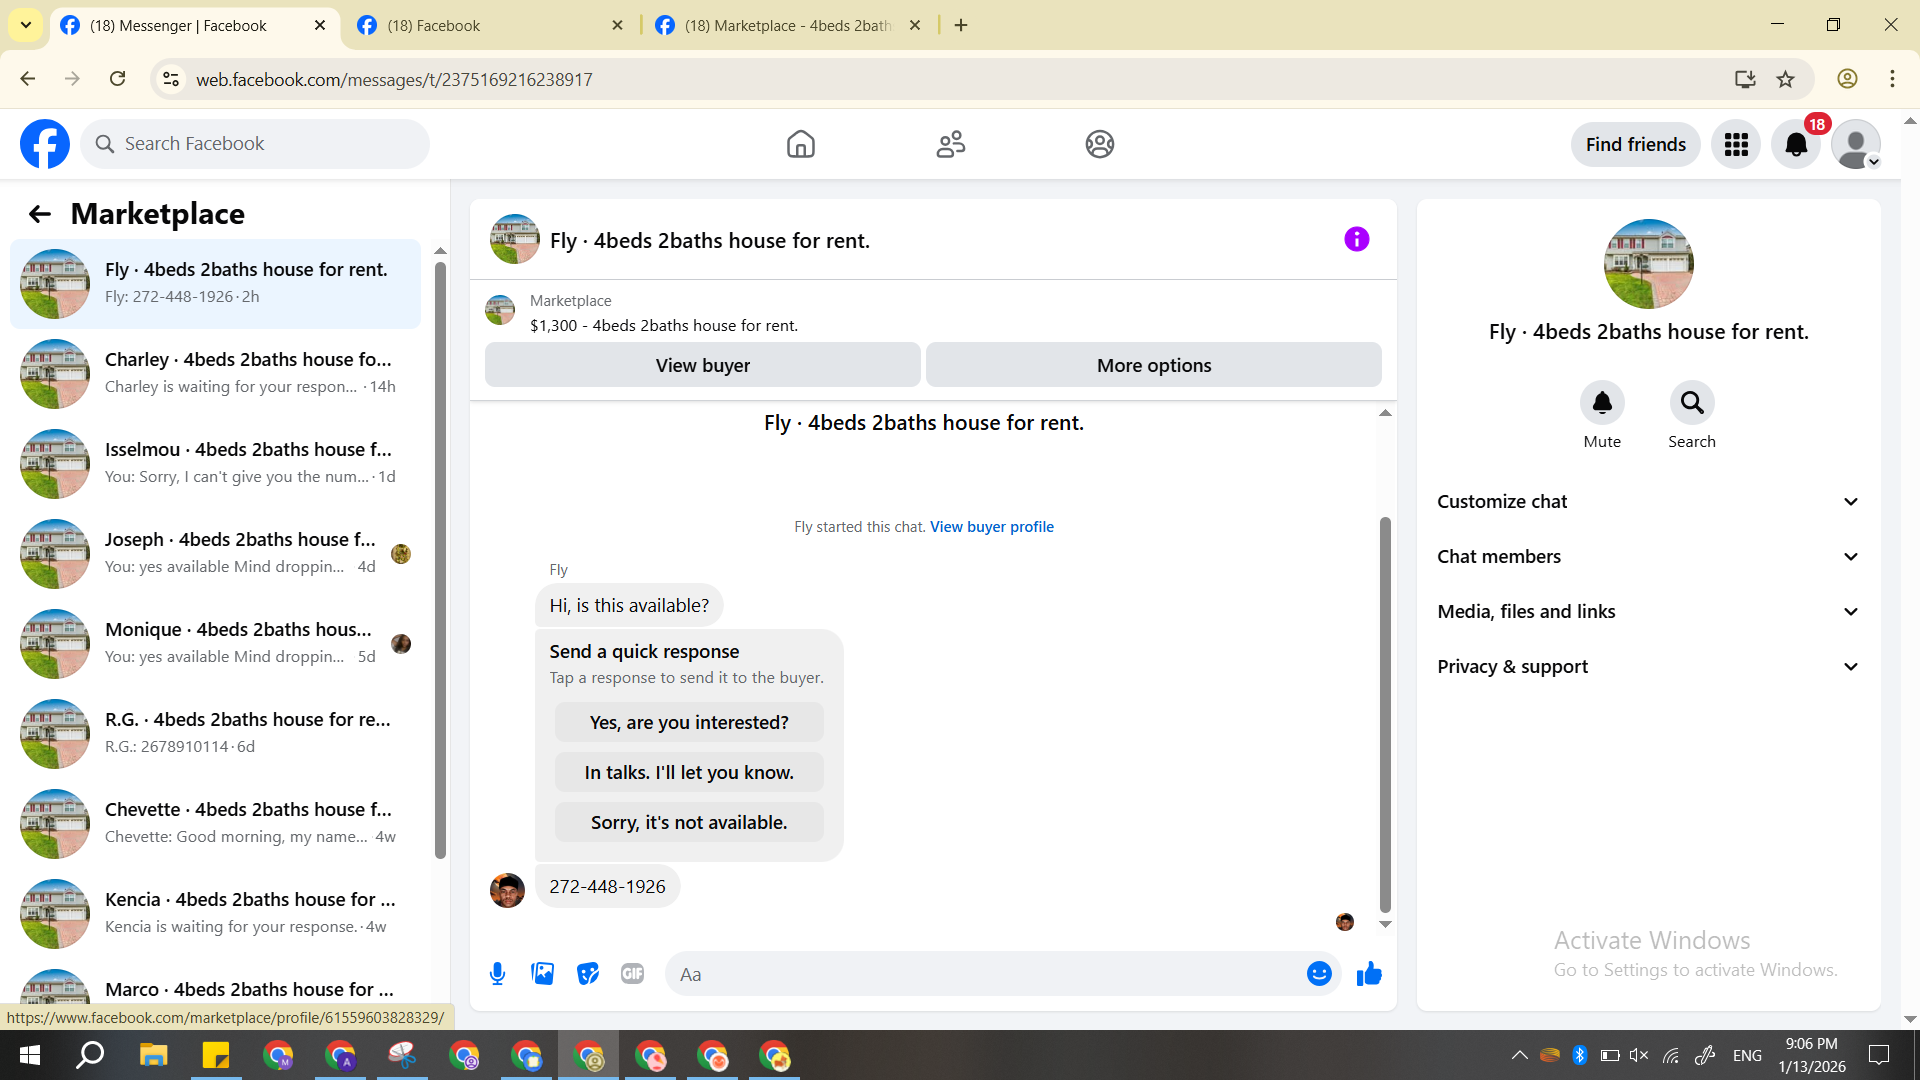This screenshot has height=1080, width=1920.
Task: Switch to the Marketplace browser tab
Action: pyautogui.click(x=785, y=25)
